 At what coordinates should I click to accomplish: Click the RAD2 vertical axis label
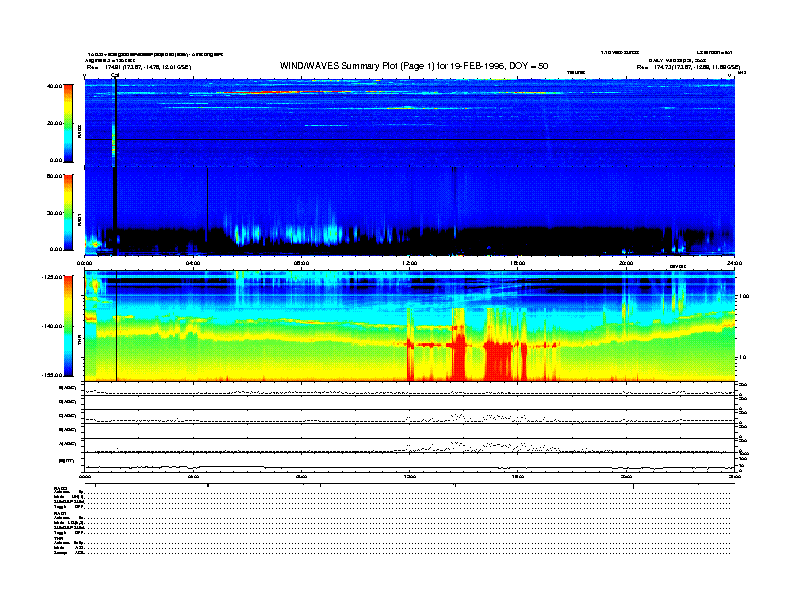[x=79, y=132]
